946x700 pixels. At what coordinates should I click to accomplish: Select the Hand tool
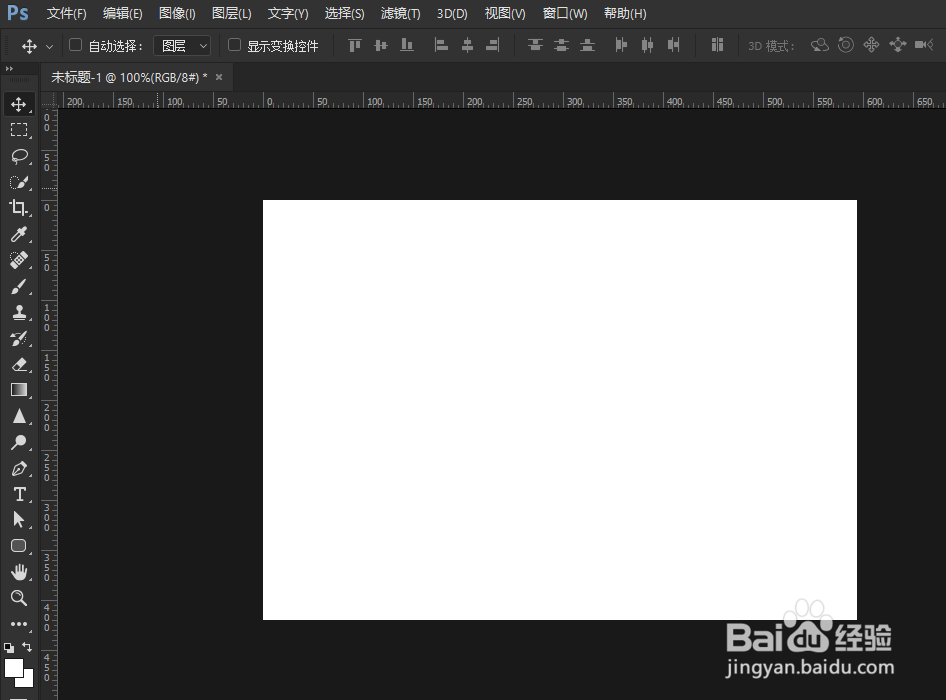coord(19,571)
